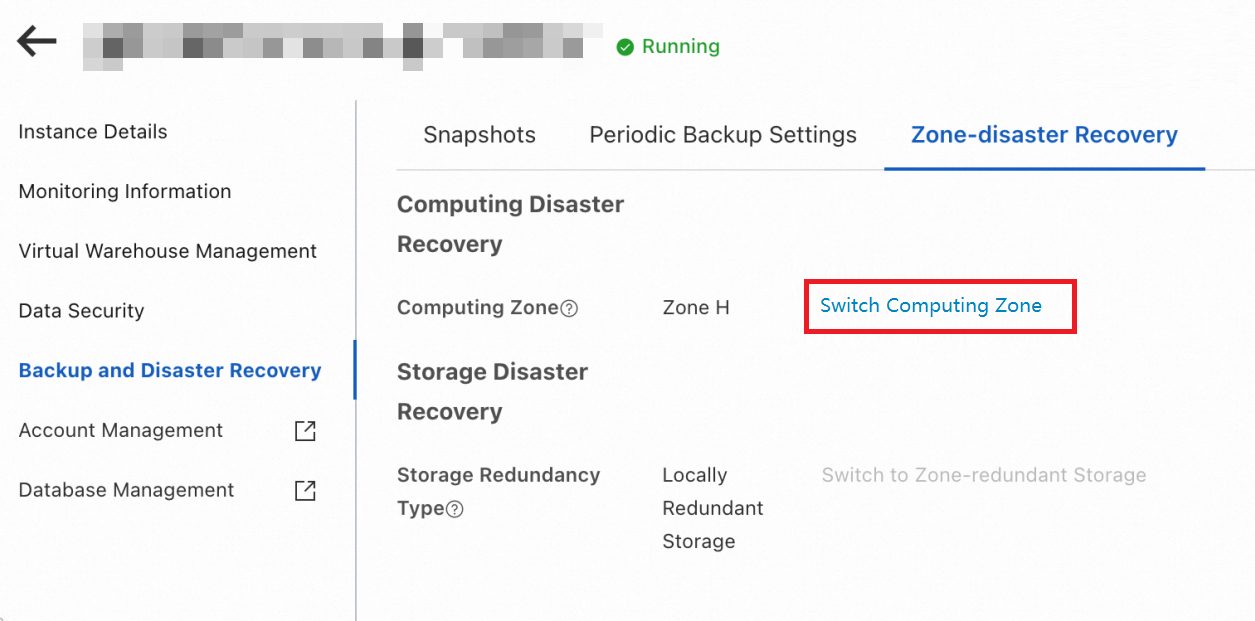
Task: Select Data Security in the sidebar
Action: (81, 311)
